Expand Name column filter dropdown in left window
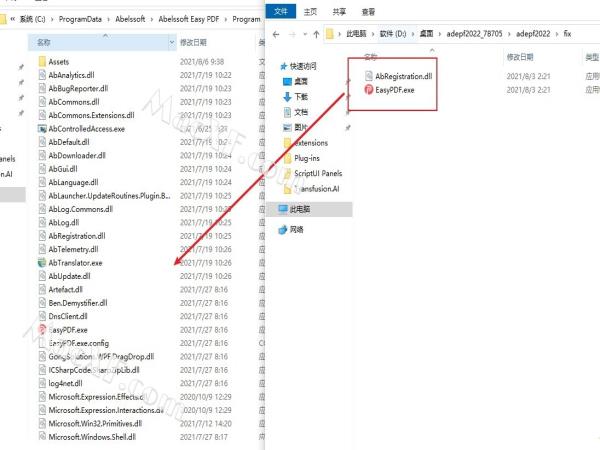Image resolution: width=600 pixels, height=450 pixels. pyautogui.click(x=172, y=42)
